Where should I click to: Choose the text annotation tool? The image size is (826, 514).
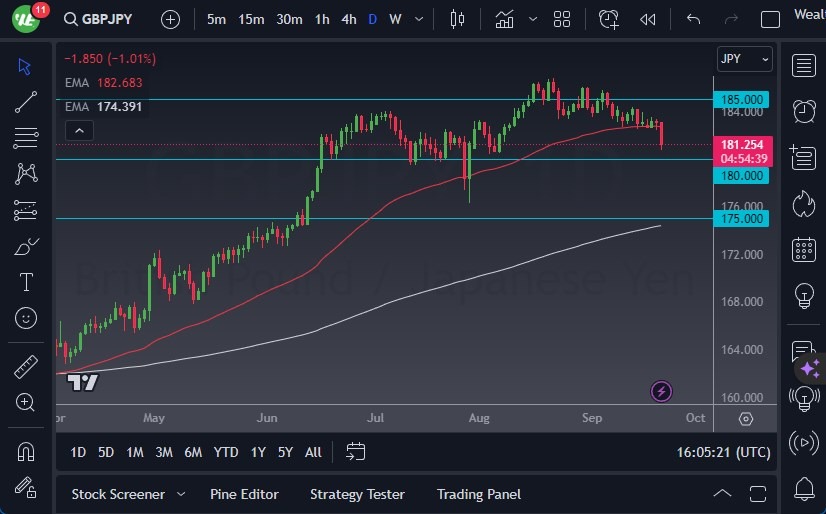tap(26, 282)
